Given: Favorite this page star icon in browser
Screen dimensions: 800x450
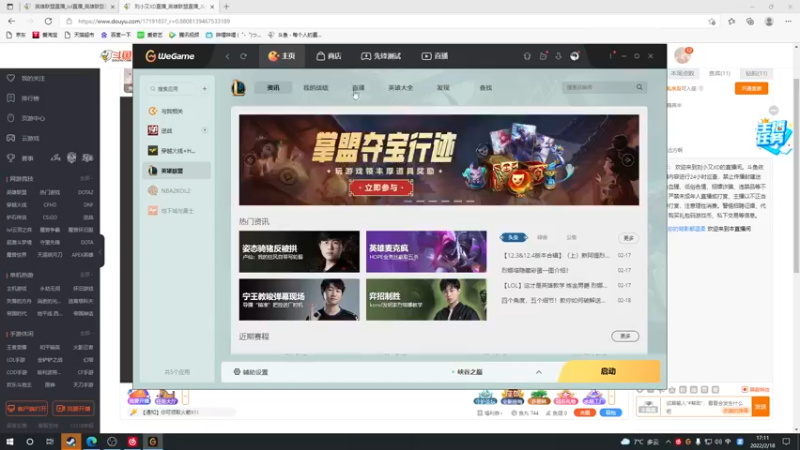Looking at the screenshot, I should coord(712,21).
